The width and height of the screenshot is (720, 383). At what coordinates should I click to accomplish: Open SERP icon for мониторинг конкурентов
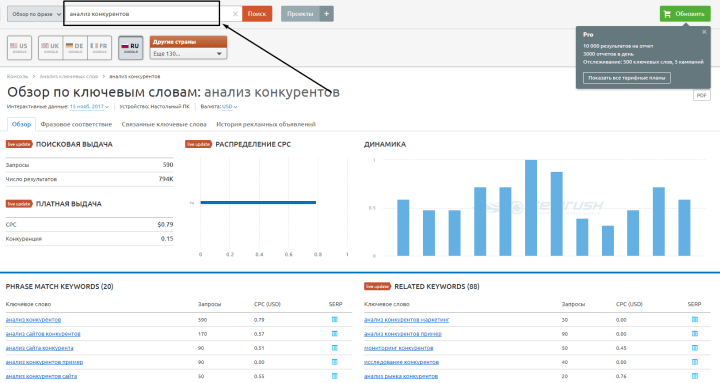pyautogui.click(x=695, y=348)
